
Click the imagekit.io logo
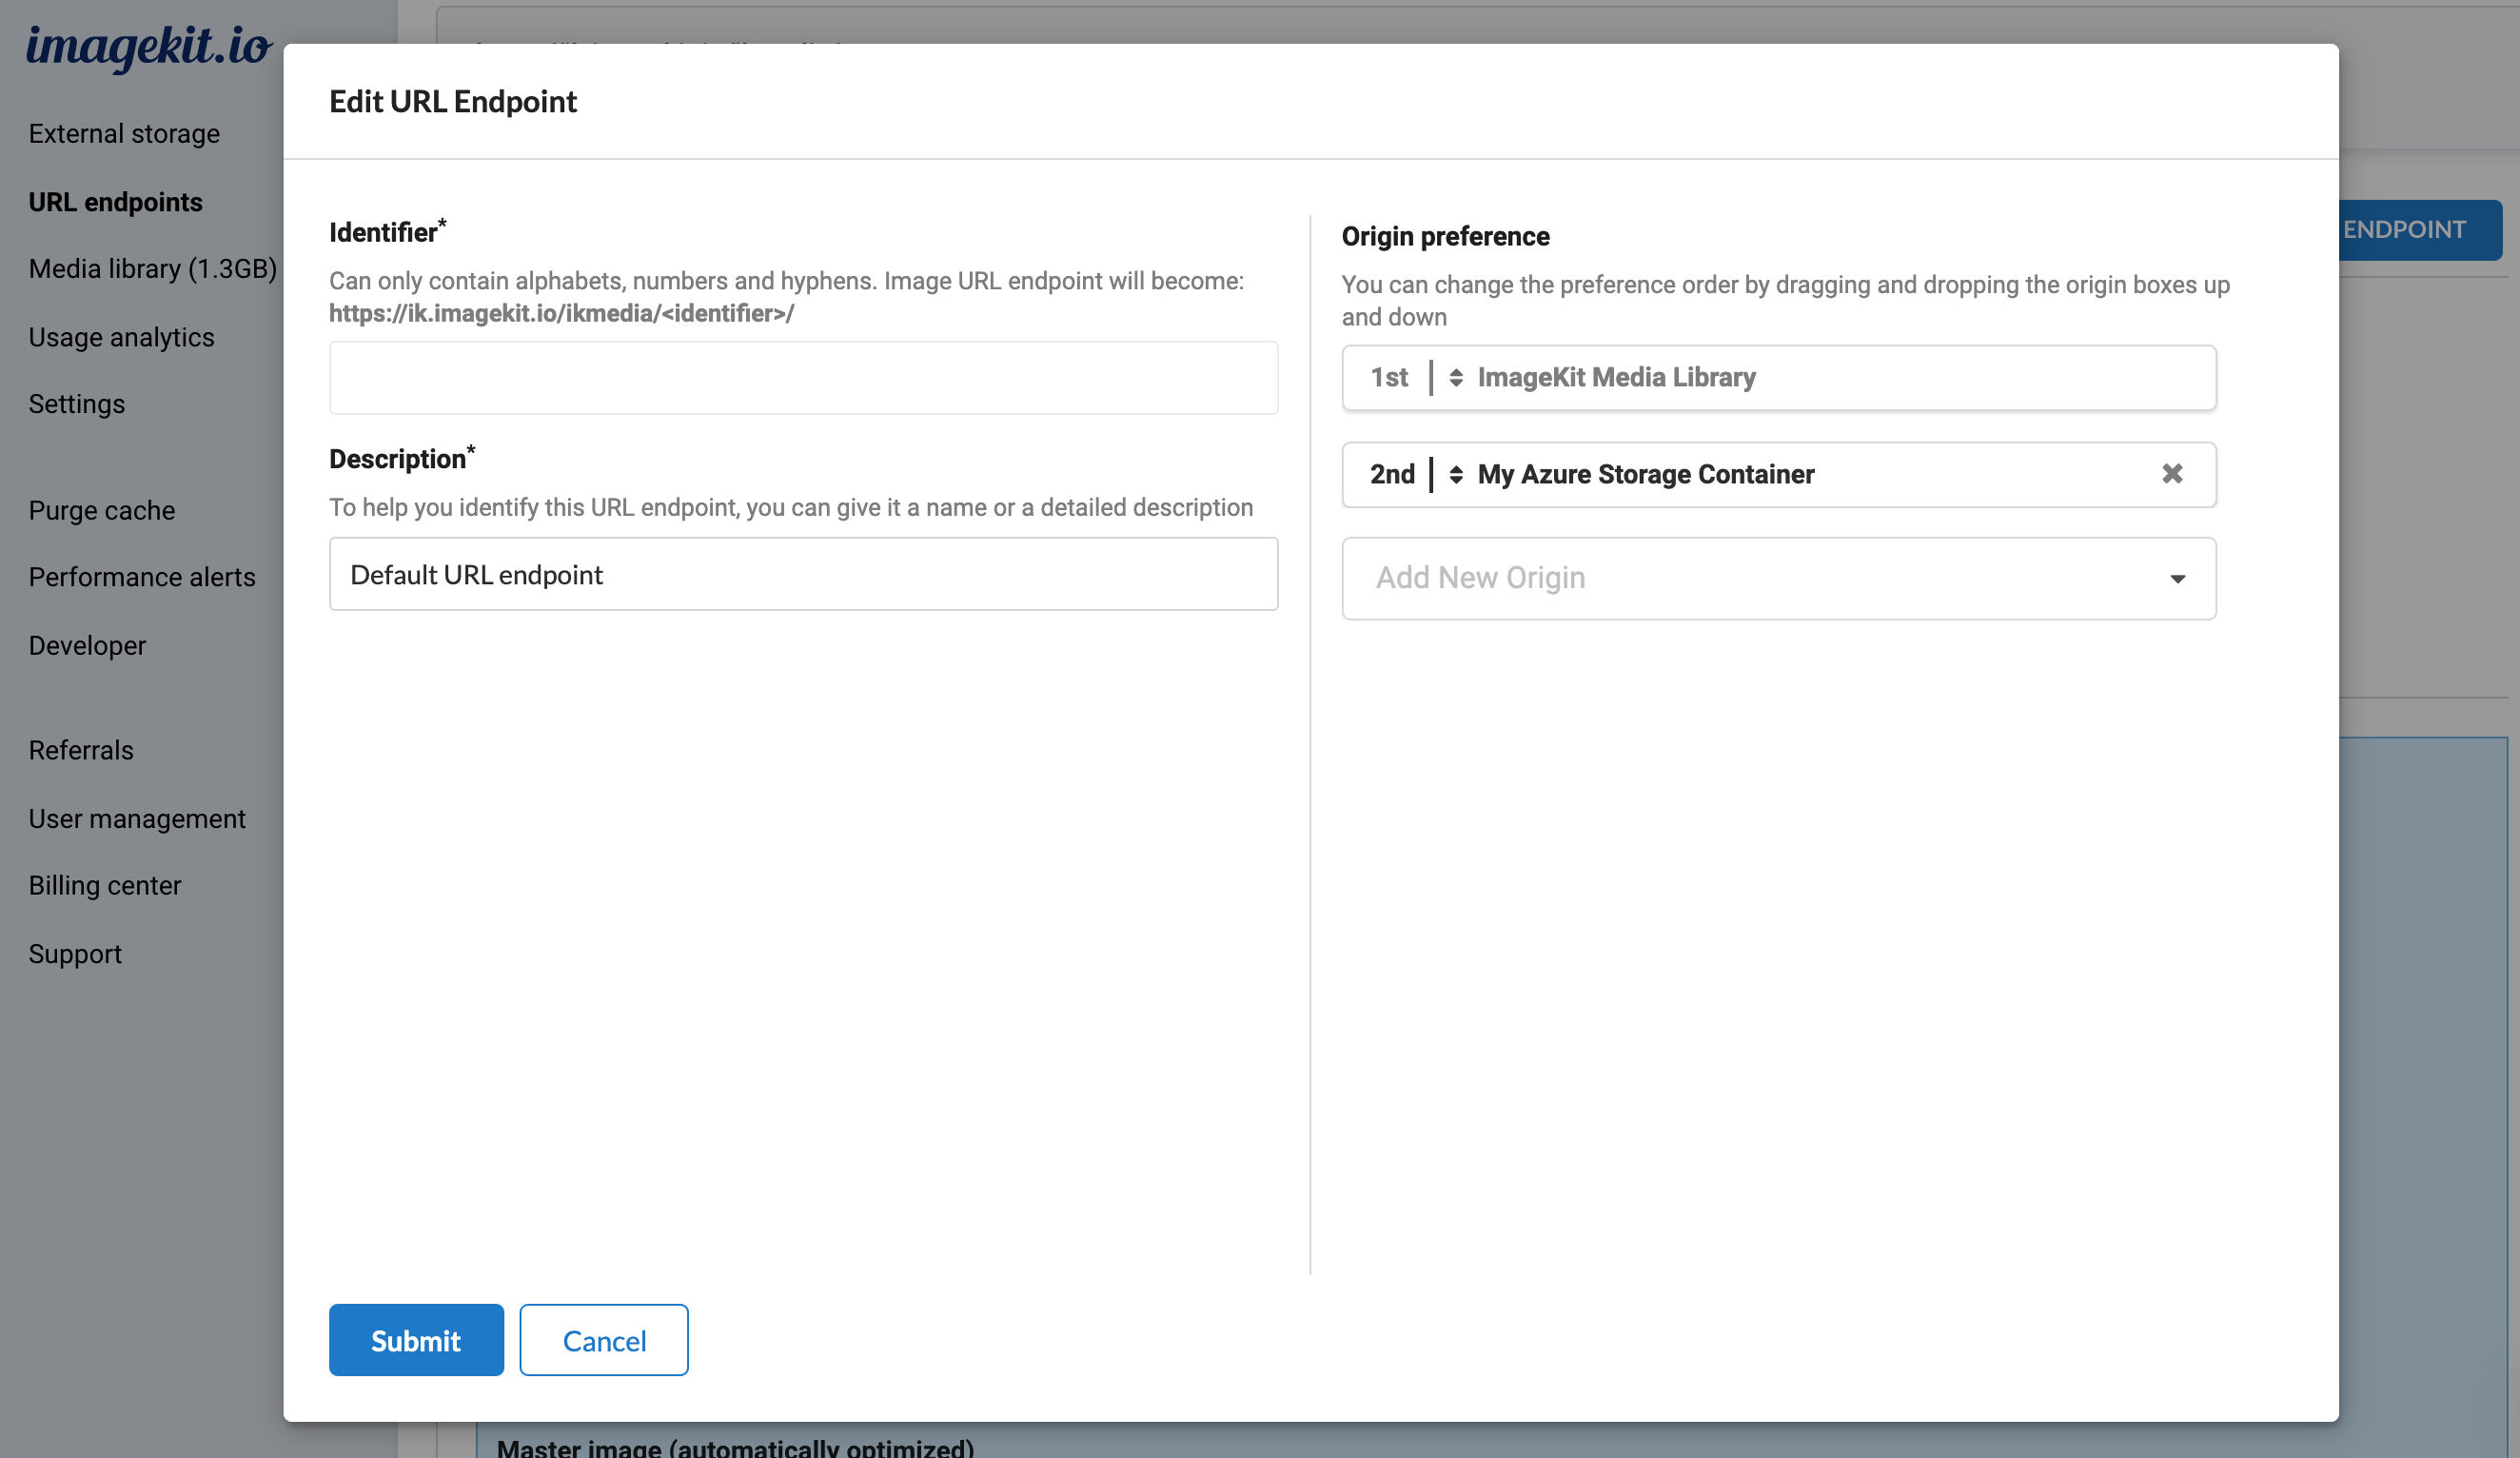(x=148, y=44)
